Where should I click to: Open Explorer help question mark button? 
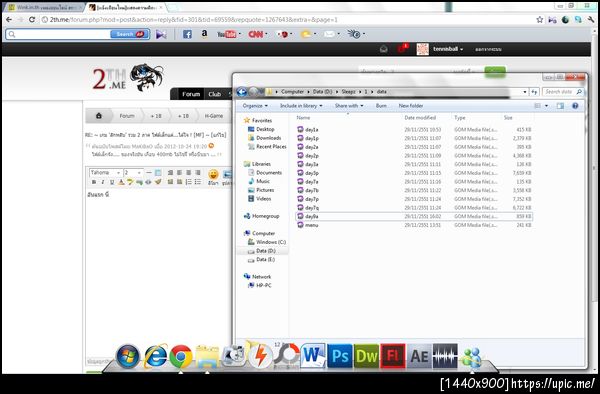[x=575, y=106]
